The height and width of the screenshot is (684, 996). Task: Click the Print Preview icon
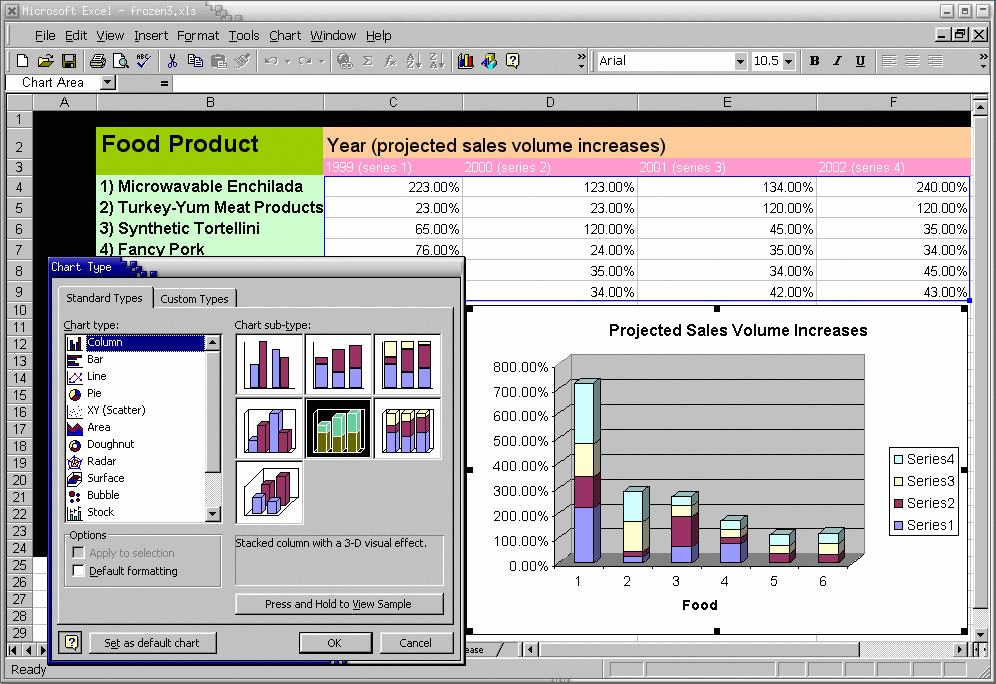(120, 61)
